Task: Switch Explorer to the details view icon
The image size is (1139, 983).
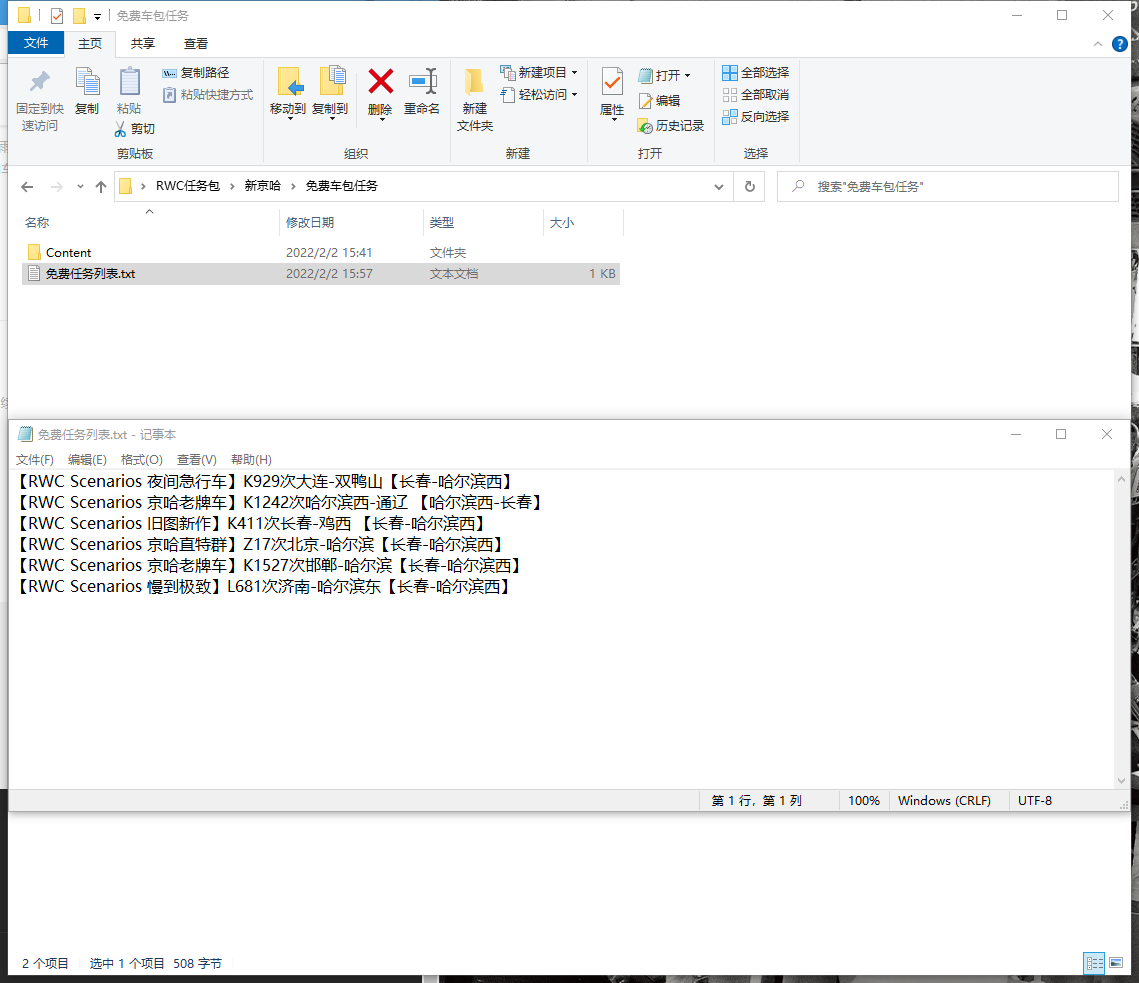Action: [x=1094, y=963]
